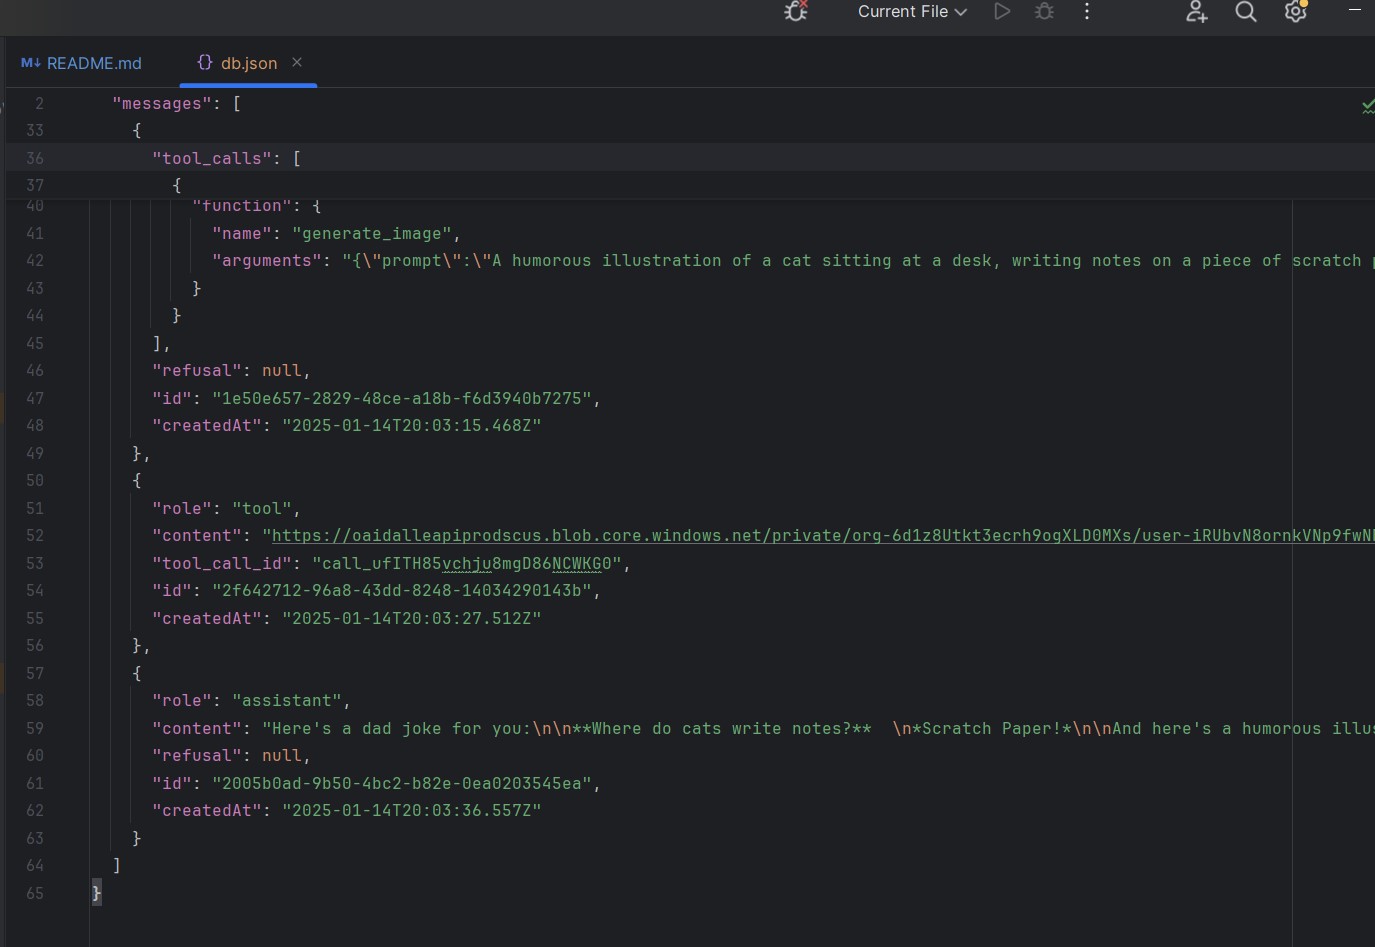
Task: Click line number 47 in gutter
Action: (35, 398)
